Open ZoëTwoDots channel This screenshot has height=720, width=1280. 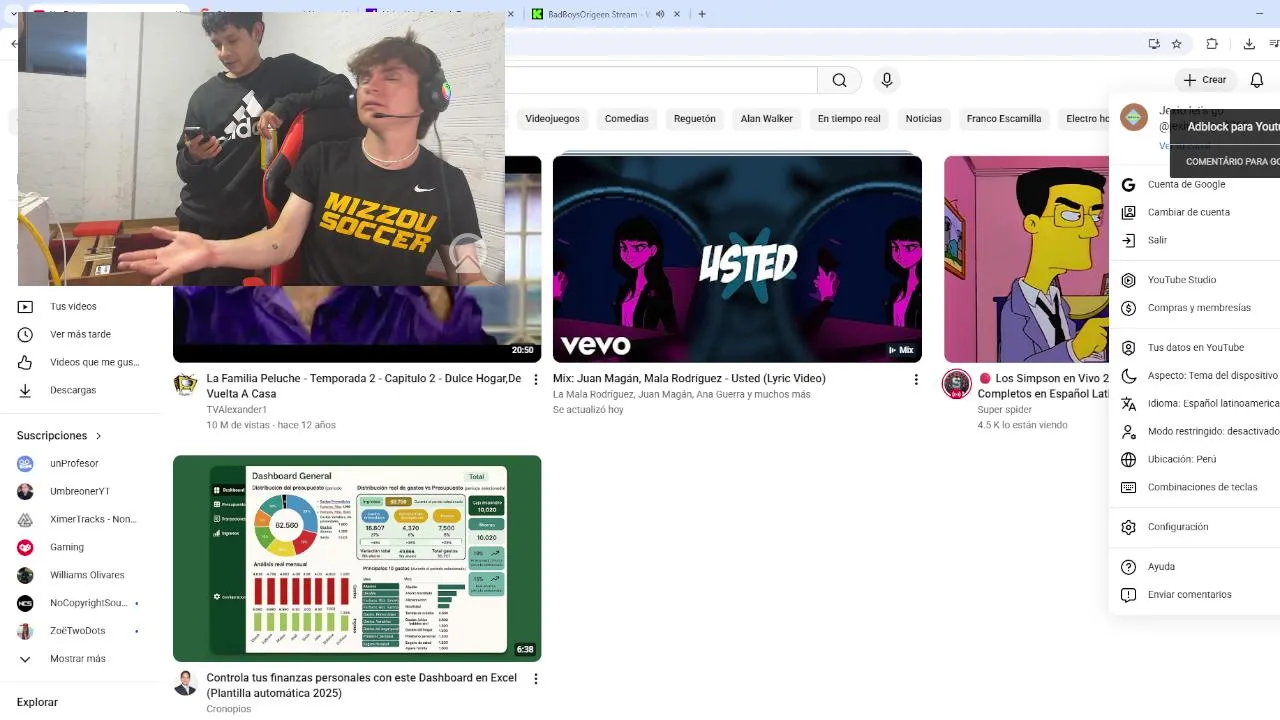tap(80, 631)
